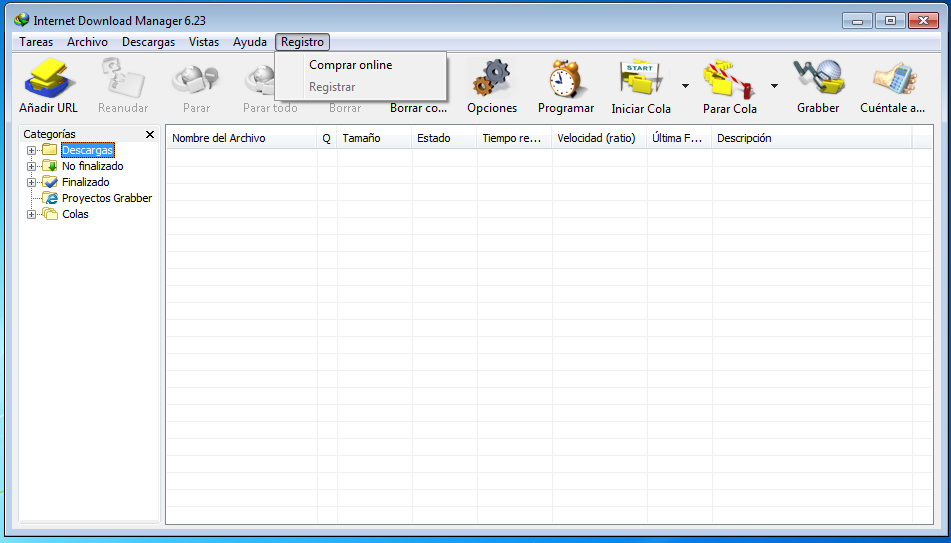Viewport: 951px width, 543px height.
Task: Click the Añadir URL toolbar icon
Action: click(49, 78)
